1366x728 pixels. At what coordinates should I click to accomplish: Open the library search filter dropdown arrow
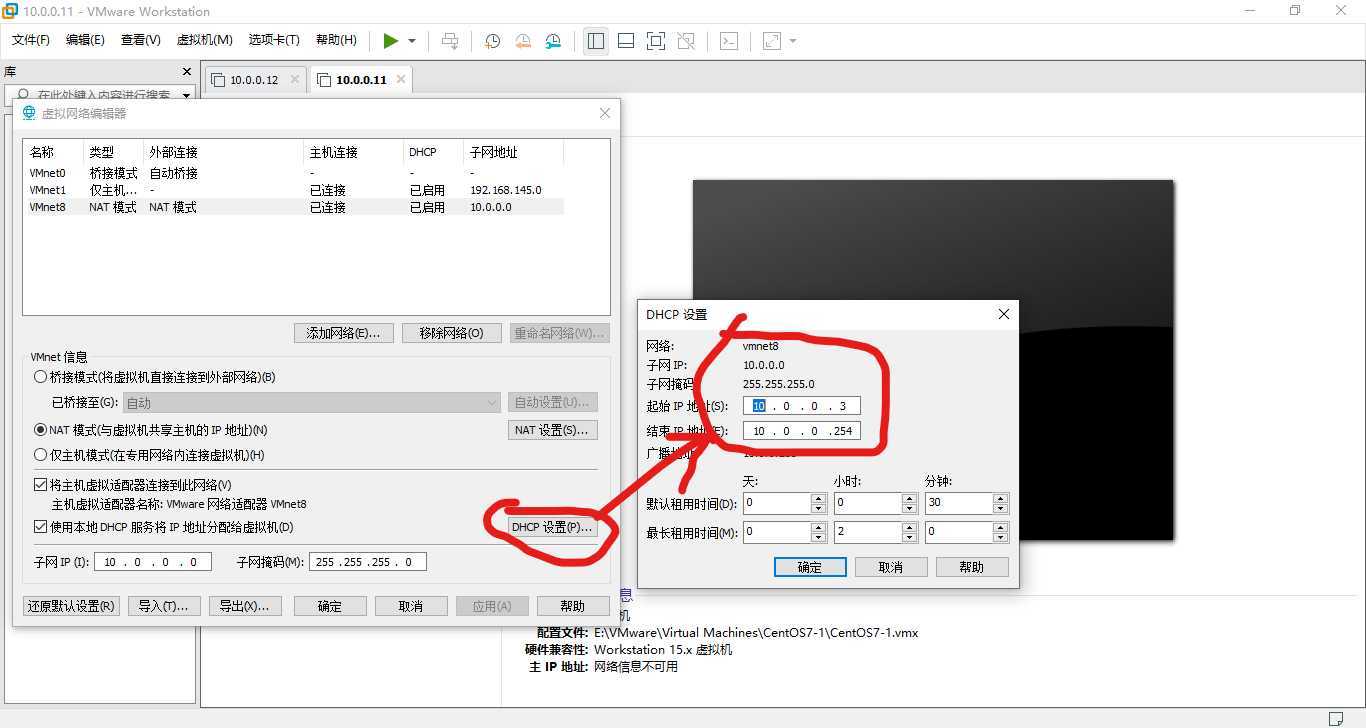(186, 95)
